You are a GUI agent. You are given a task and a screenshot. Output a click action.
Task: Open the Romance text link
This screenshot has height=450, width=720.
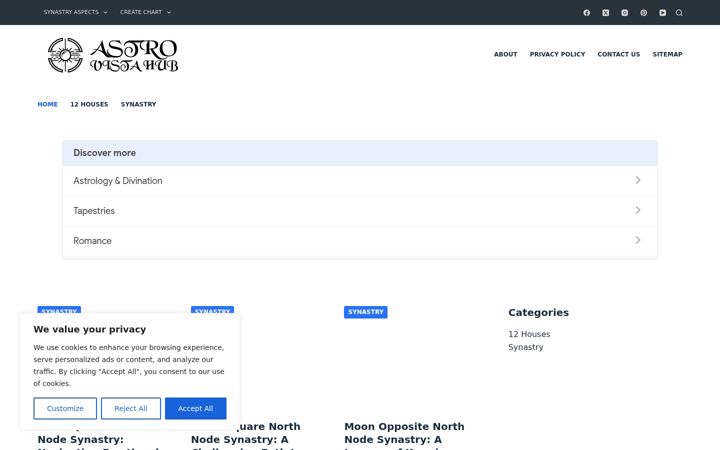92,240
